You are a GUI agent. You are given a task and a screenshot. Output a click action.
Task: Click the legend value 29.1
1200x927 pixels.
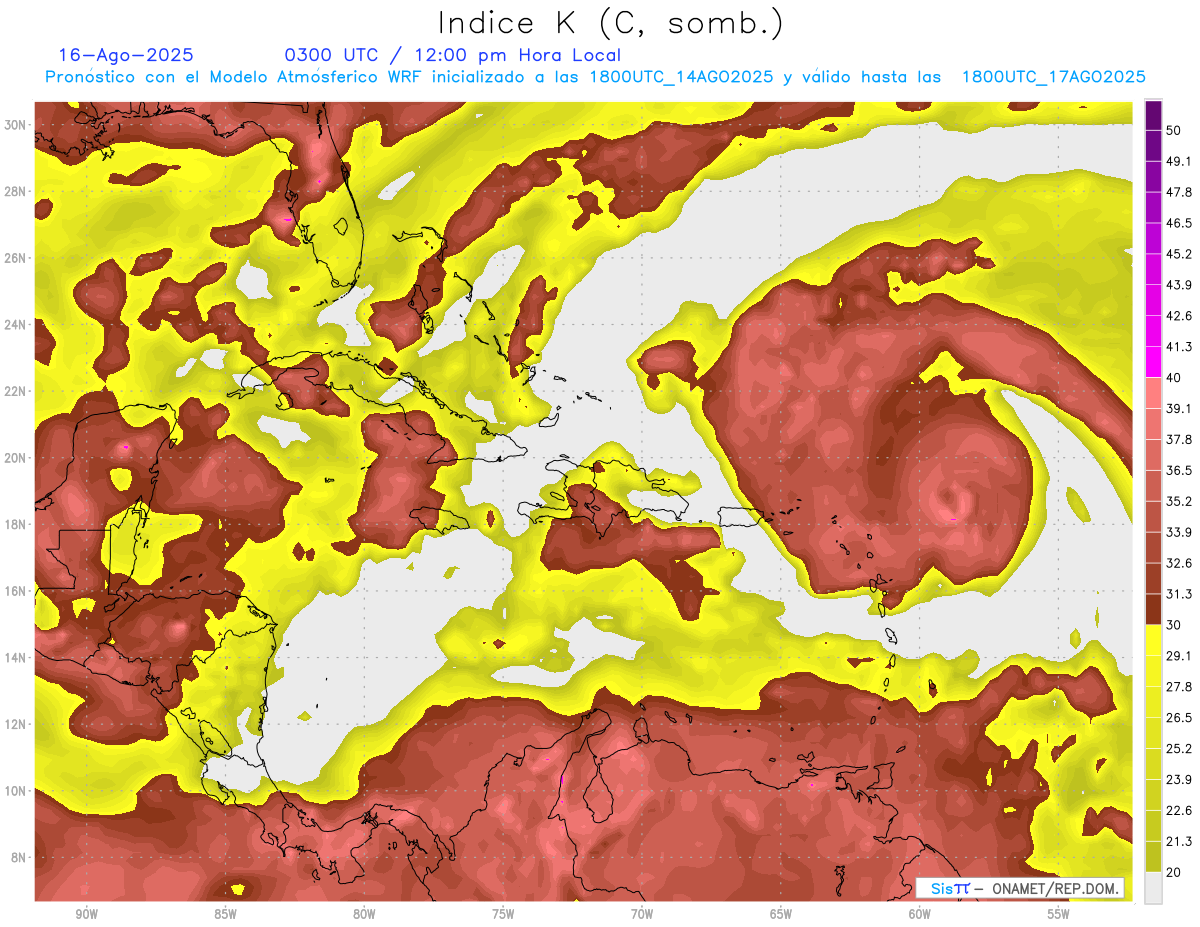click(1179, 656)
